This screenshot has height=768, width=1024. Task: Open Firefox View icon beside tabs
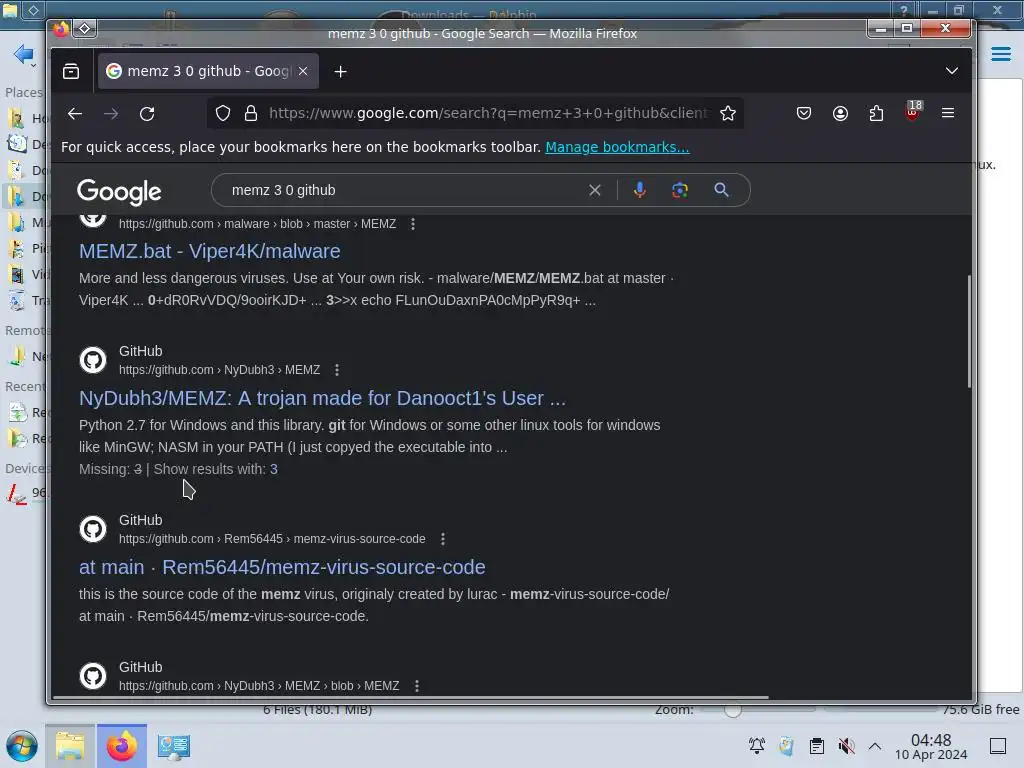(x=71, y=71)
